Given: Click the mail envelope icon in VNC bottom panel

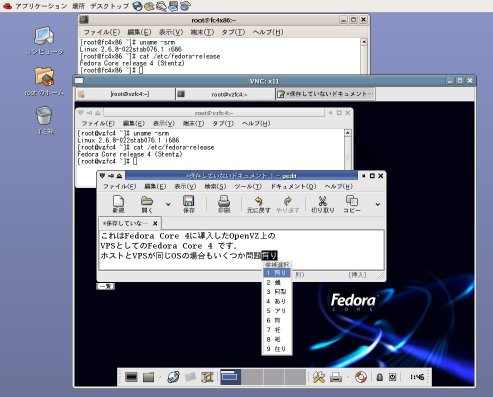Looking at the screenshot, I should point(190,377).
